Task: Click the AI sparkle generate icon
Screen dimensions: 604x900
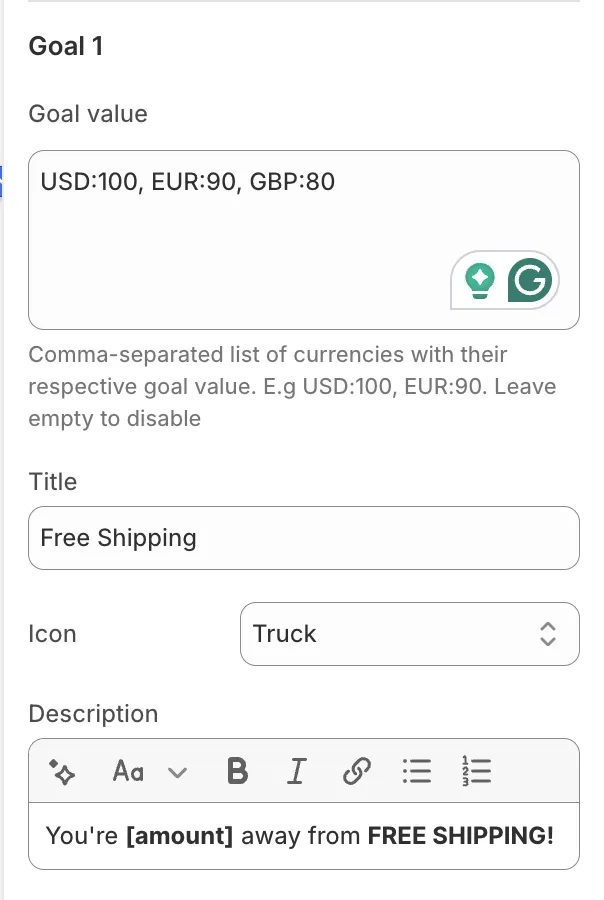Action: click(x=62, y=771)
